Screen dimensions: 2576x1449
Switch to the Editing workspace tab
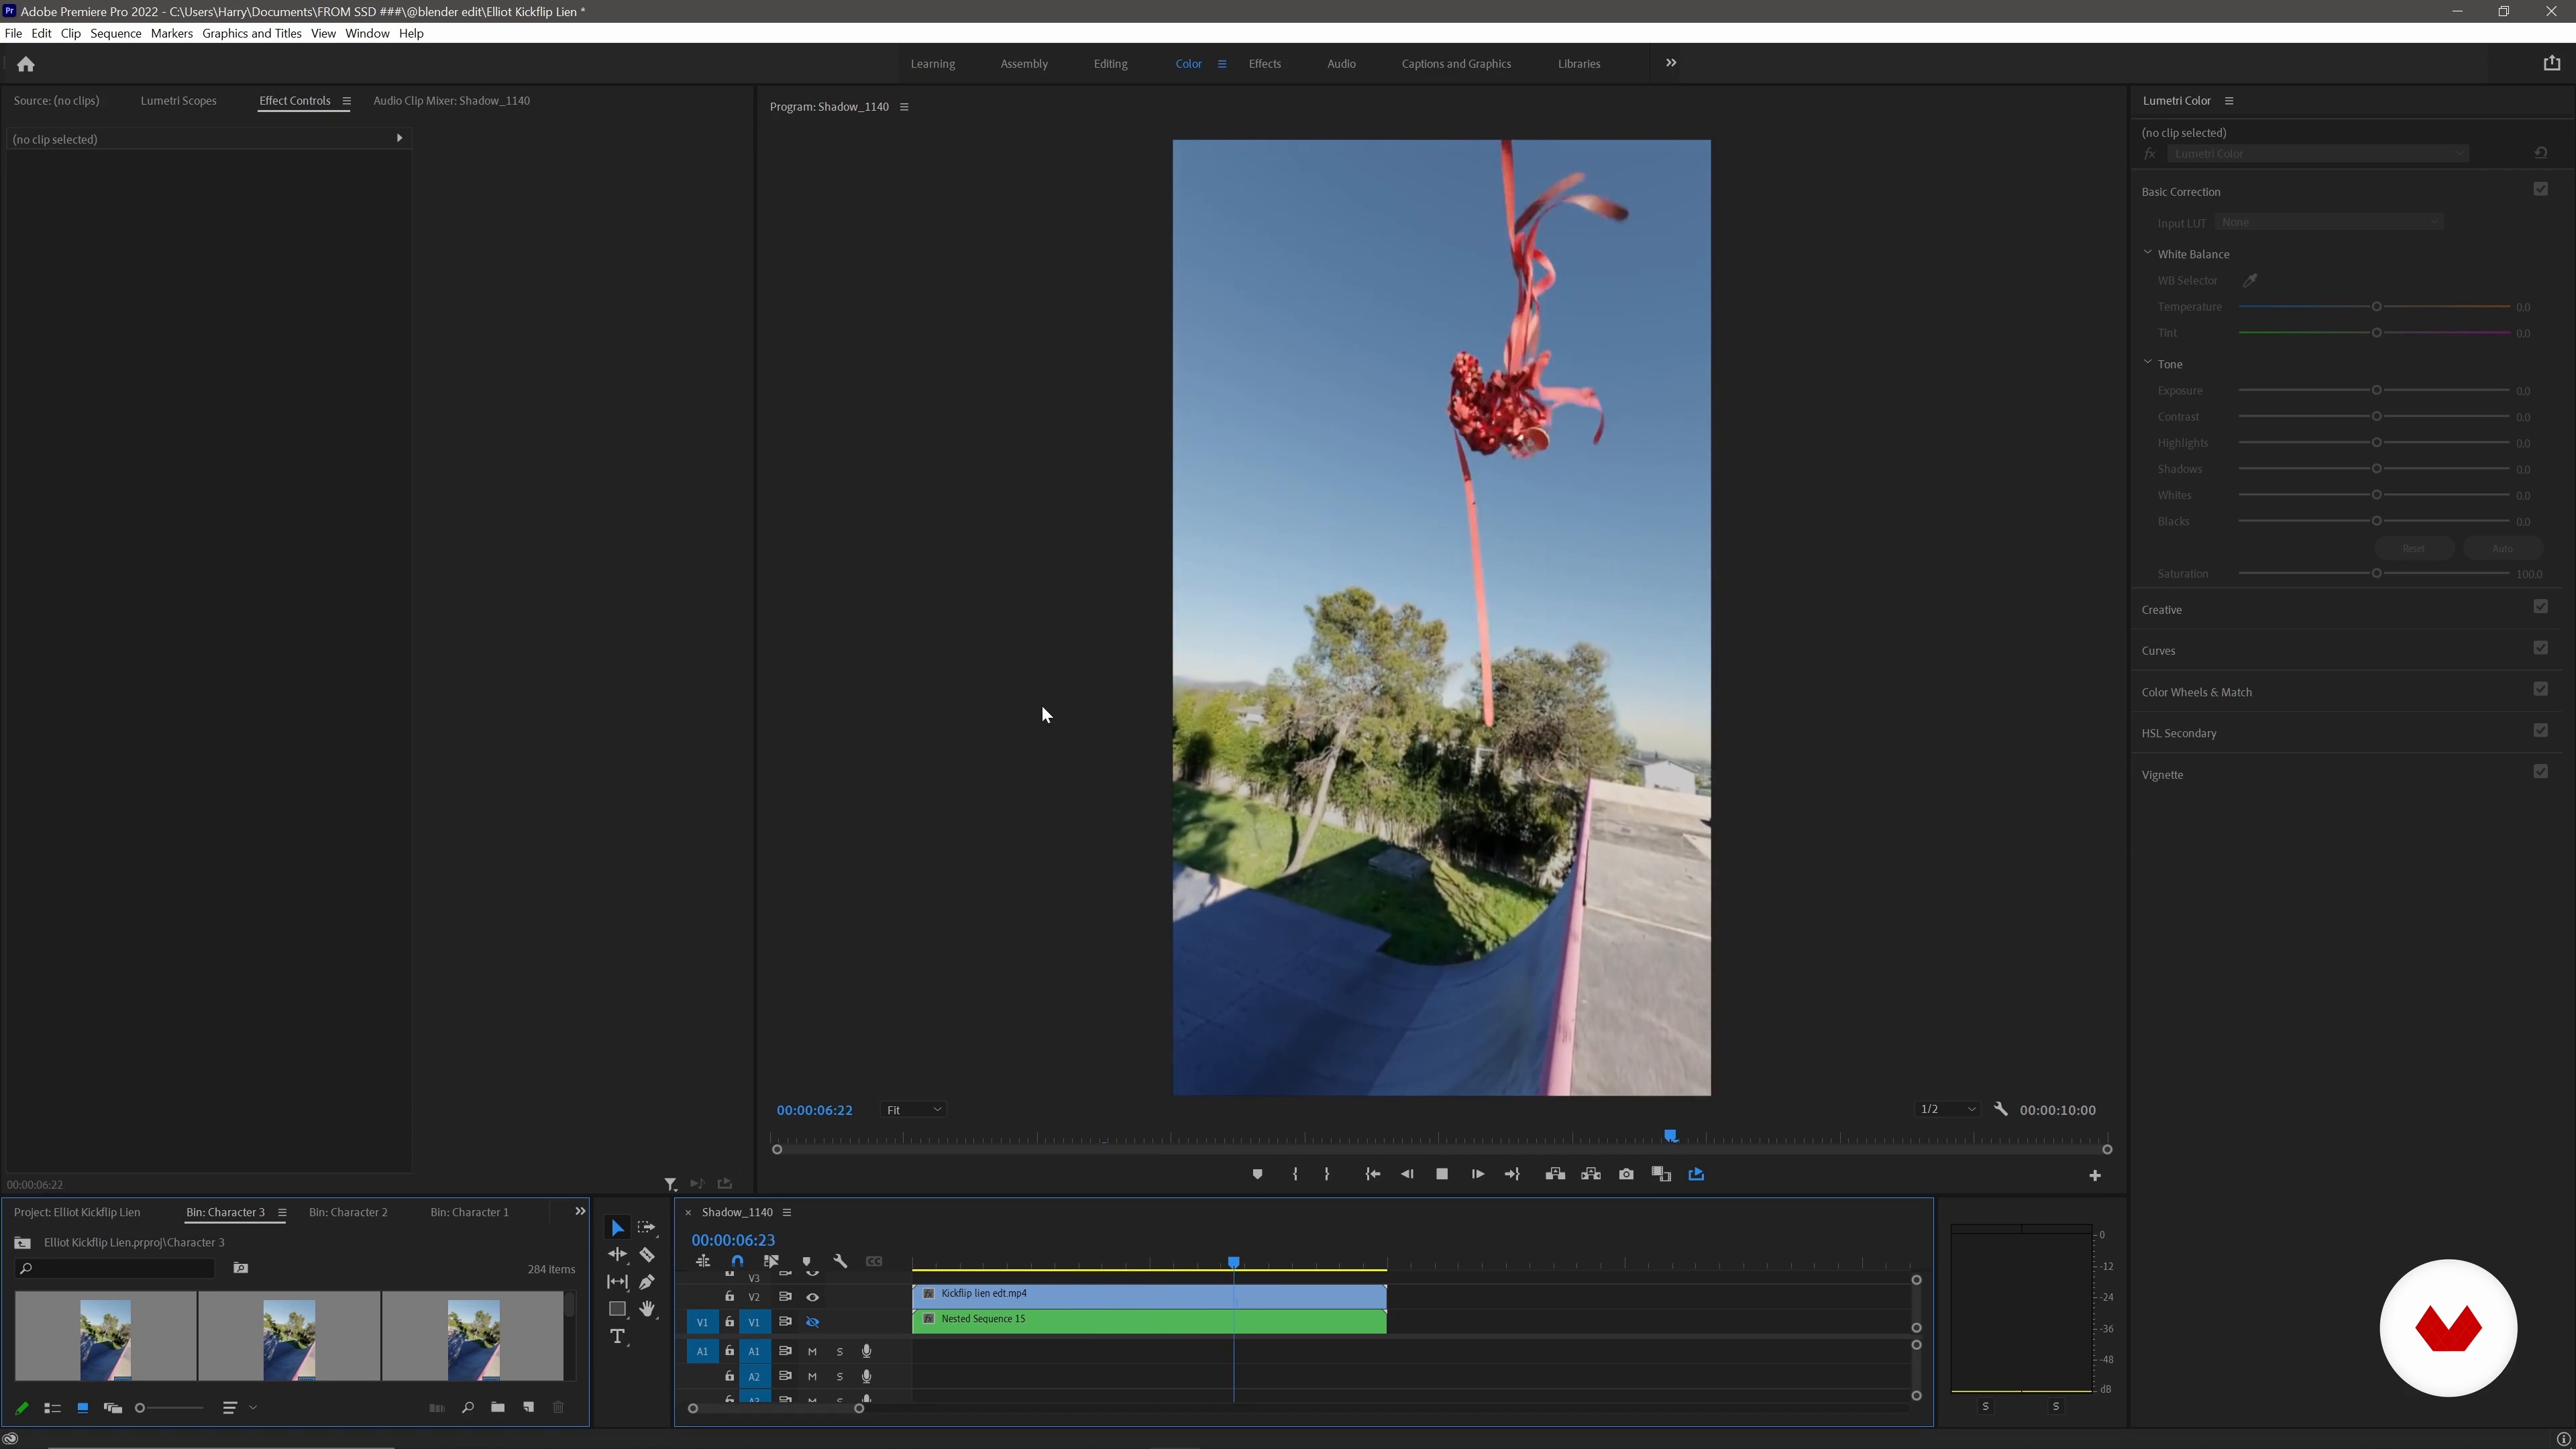[x=1110, y=64]
